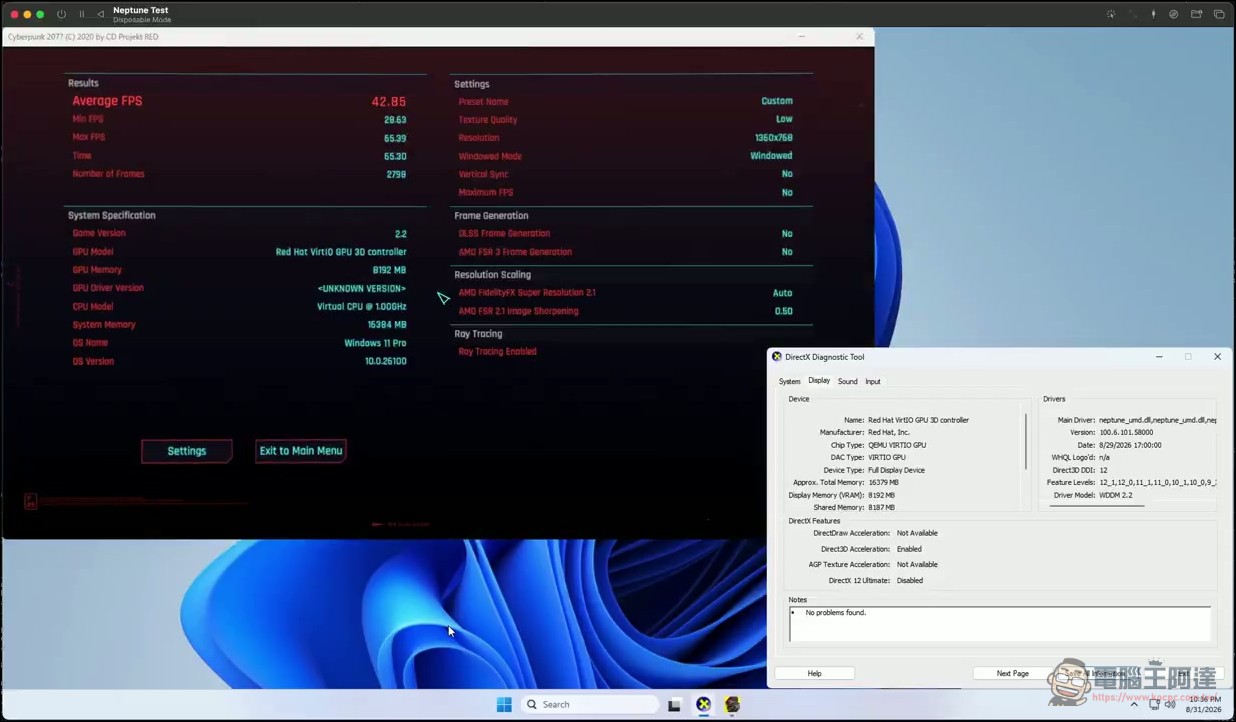Click the CPU Model Virtual CPU text
Screen dimensions: 1236x722
(362, 307)
